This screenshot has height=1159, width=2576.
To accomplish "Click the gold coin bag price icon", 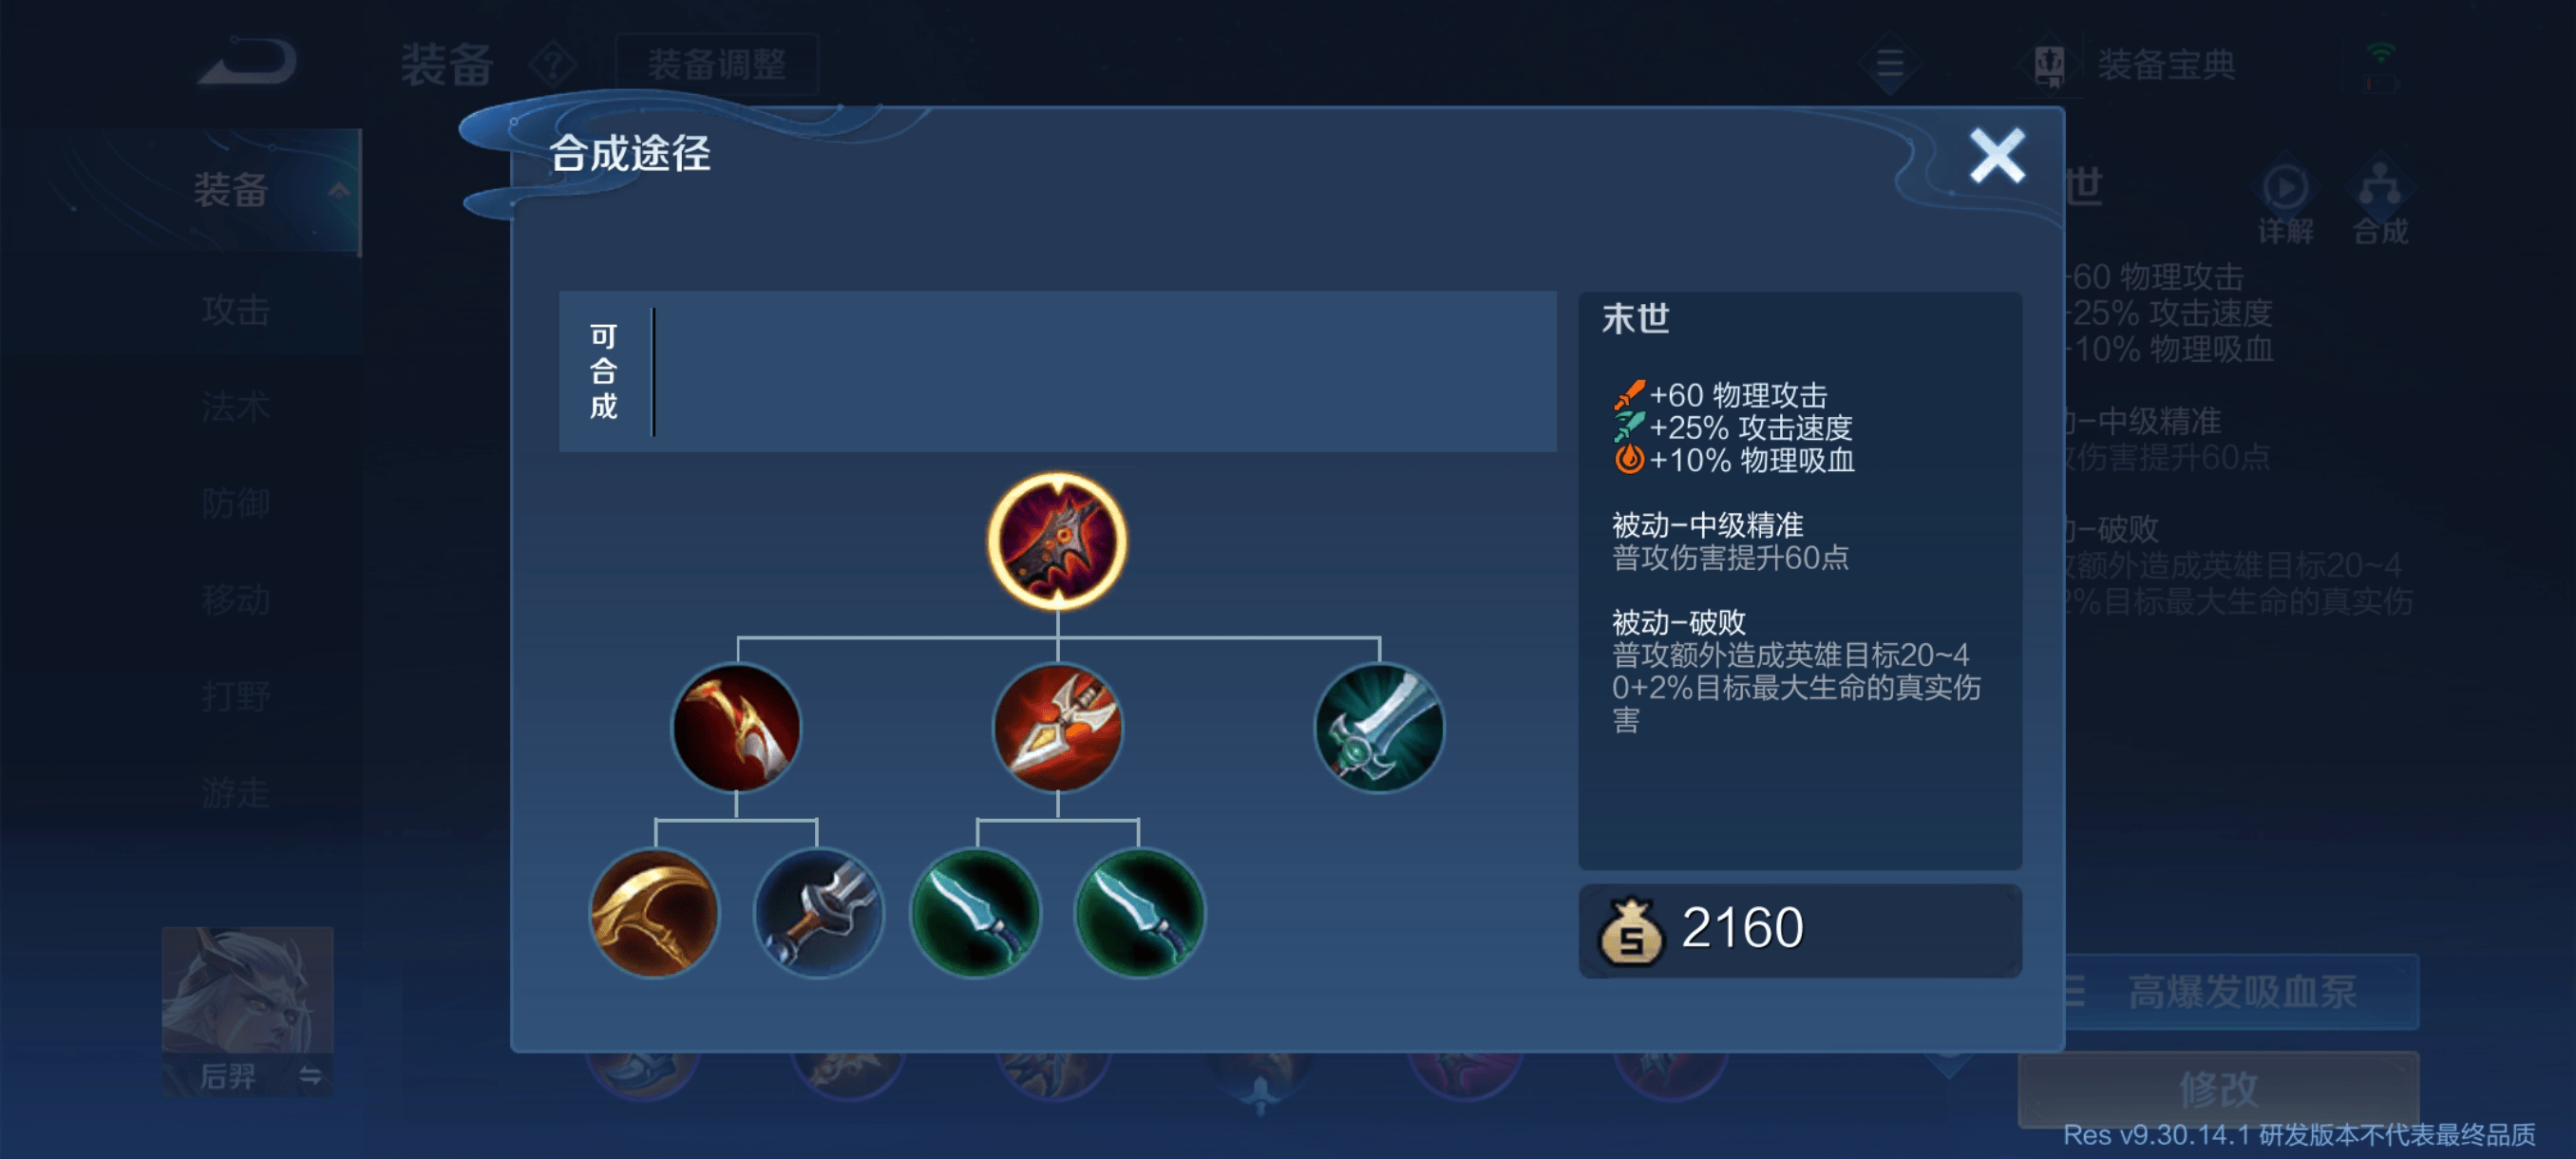I will 1631,930.
